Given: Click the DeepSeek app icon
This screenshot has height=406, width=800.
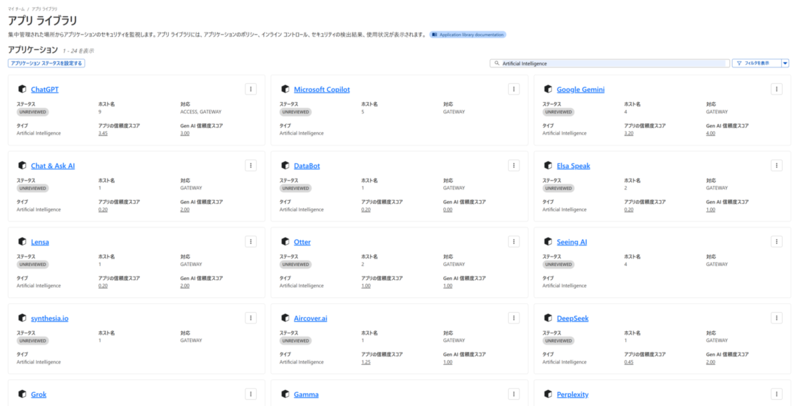Looking at the screenshot, I should (548, 318).
